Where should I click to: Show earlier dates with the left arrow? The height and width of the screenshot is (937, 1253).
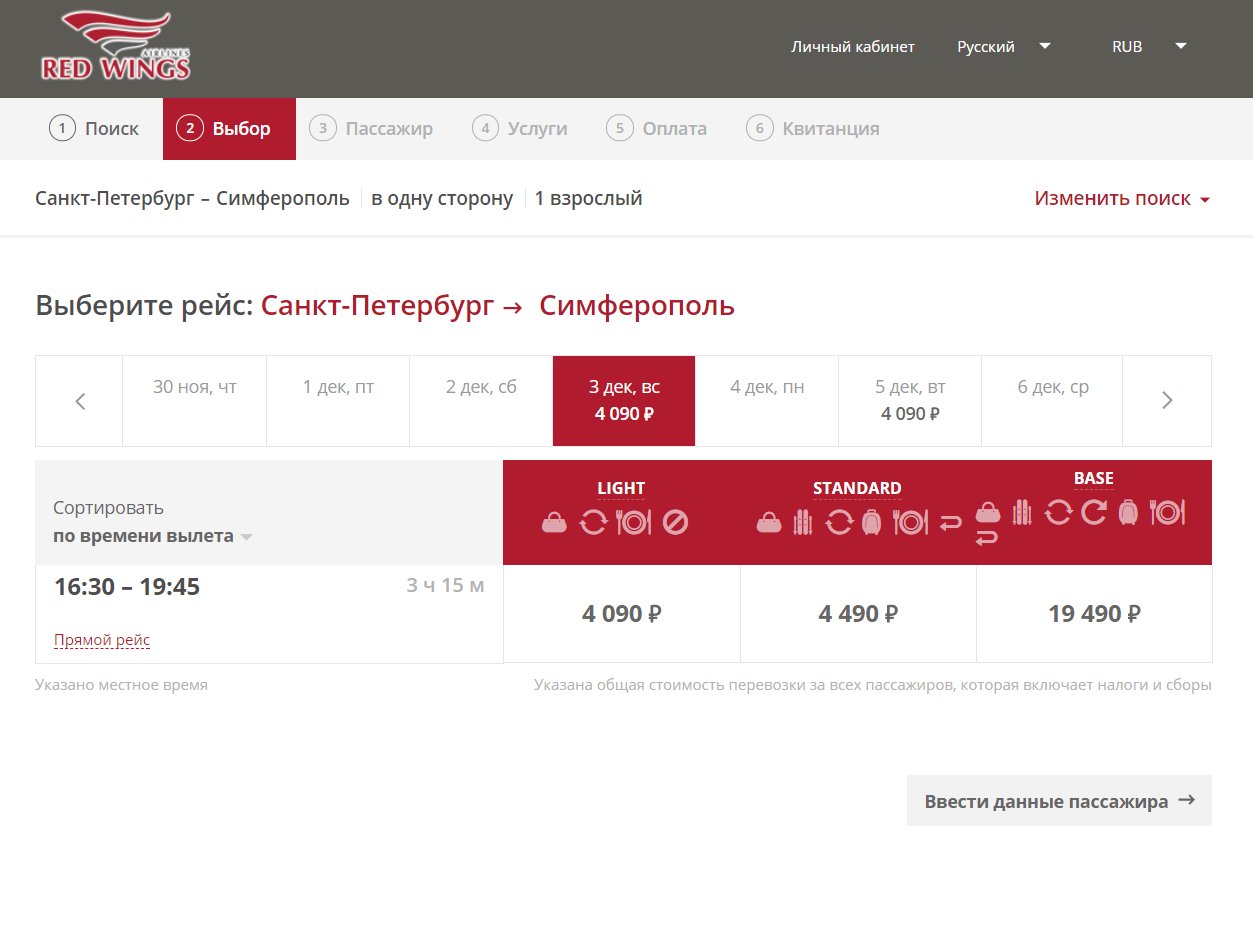[x=80, y=401]
